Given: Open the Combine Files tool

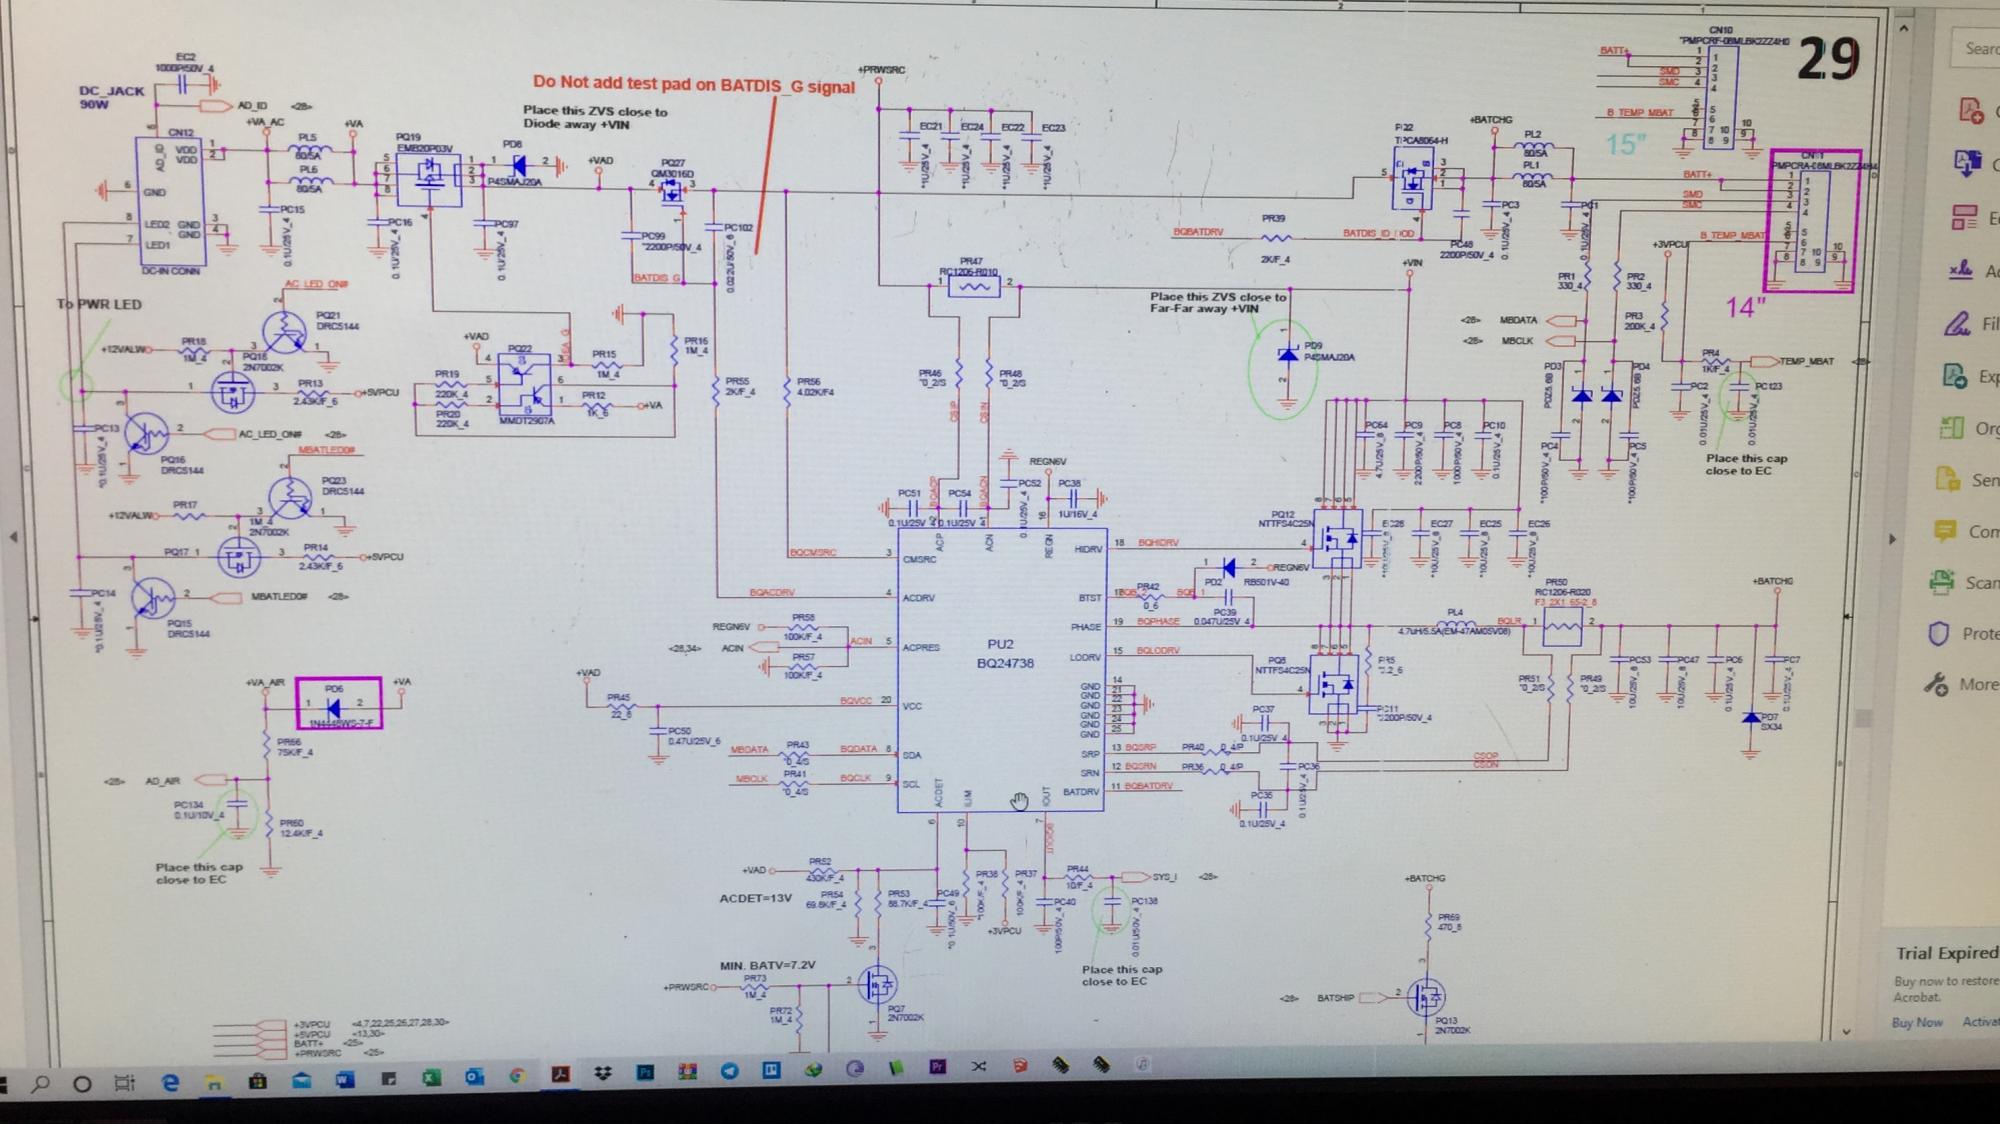Looking at the screenshot, I should pyautogui.click(x=1967, y=163).
